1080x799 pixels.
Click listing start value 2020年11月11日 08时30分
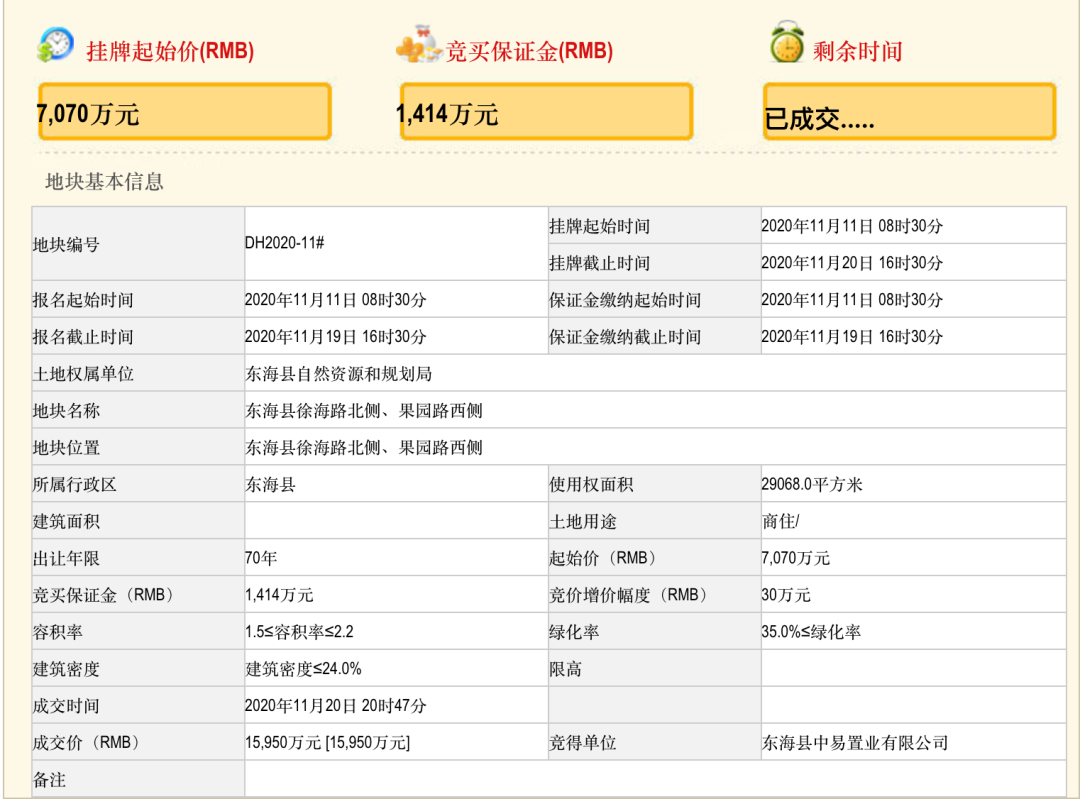pyautogui.click(x=852, y=226)
